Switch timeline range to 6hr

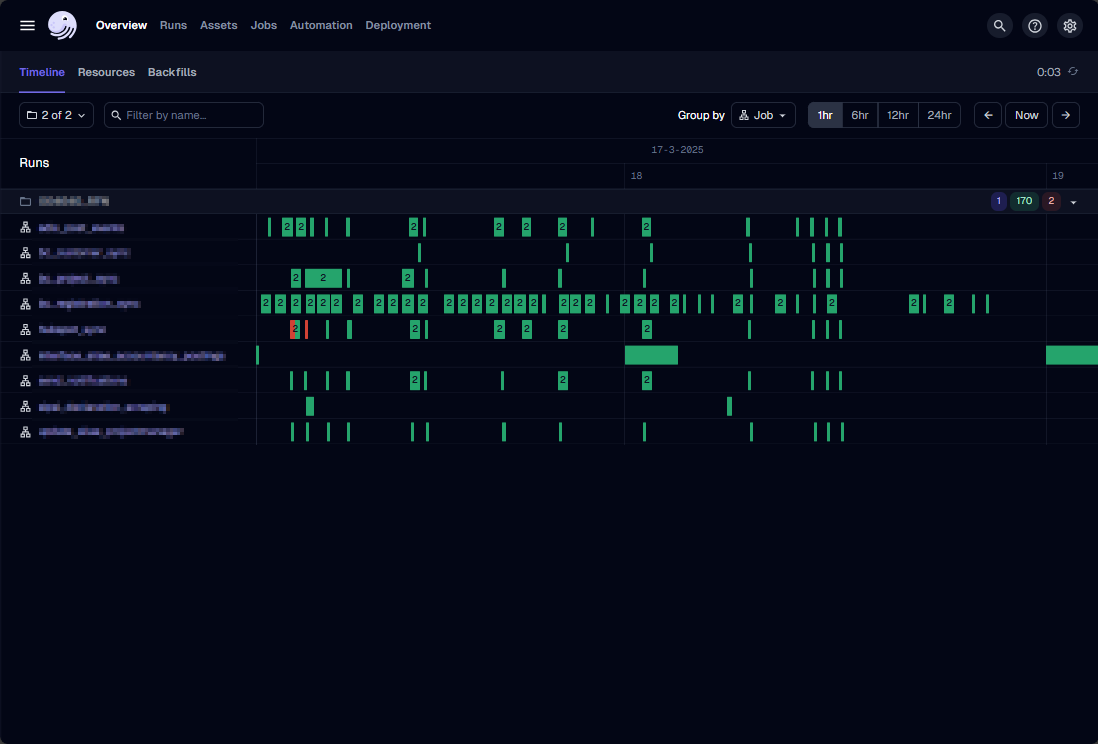(x=860, y=115)
